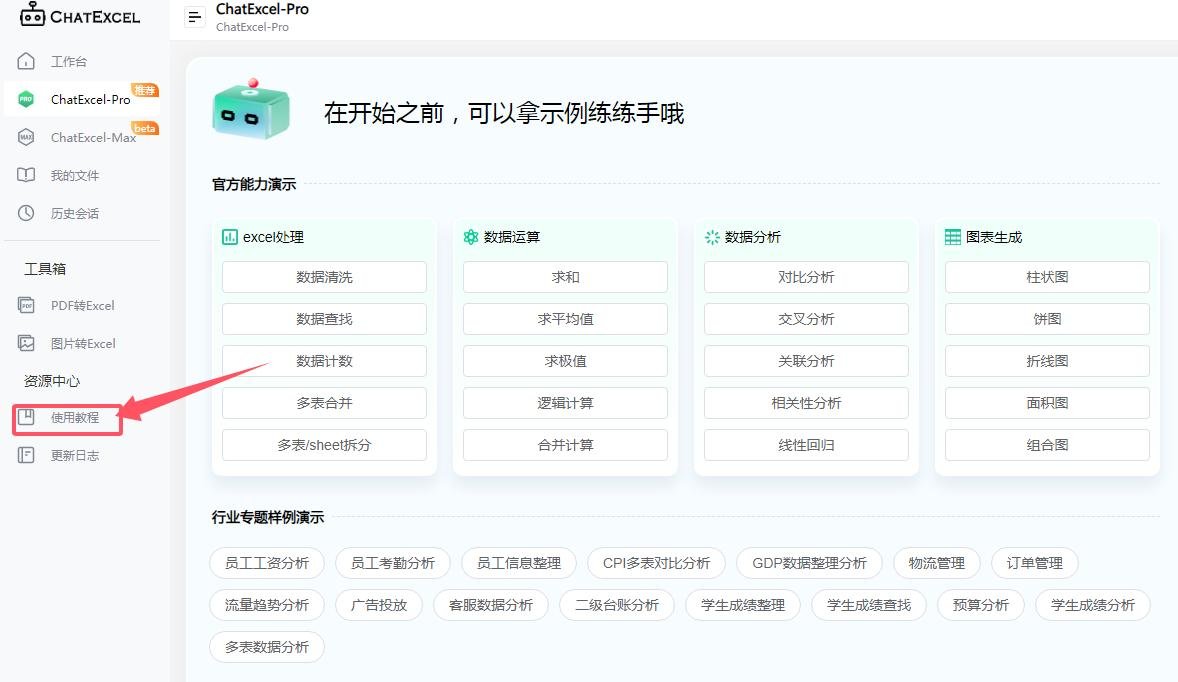Click the 柱状图 chart example
Viewport: 1178px width, 682px height.
(1047, 277)
